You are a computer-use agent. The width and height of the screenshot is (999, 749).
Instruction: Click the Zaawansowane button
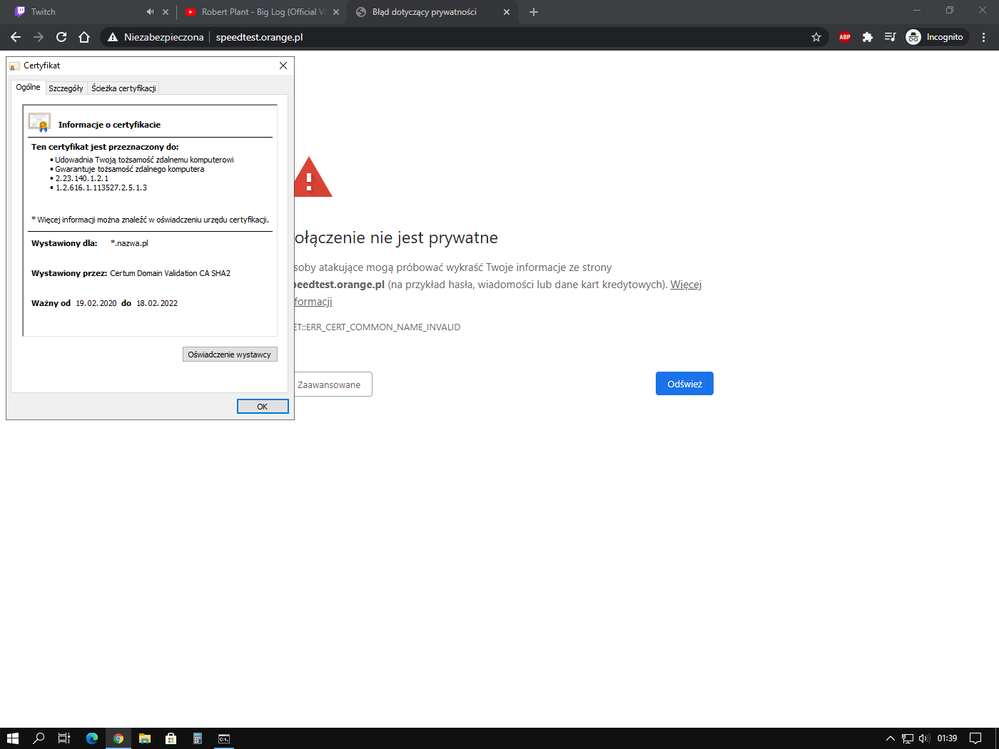click(x=331, y=384)
